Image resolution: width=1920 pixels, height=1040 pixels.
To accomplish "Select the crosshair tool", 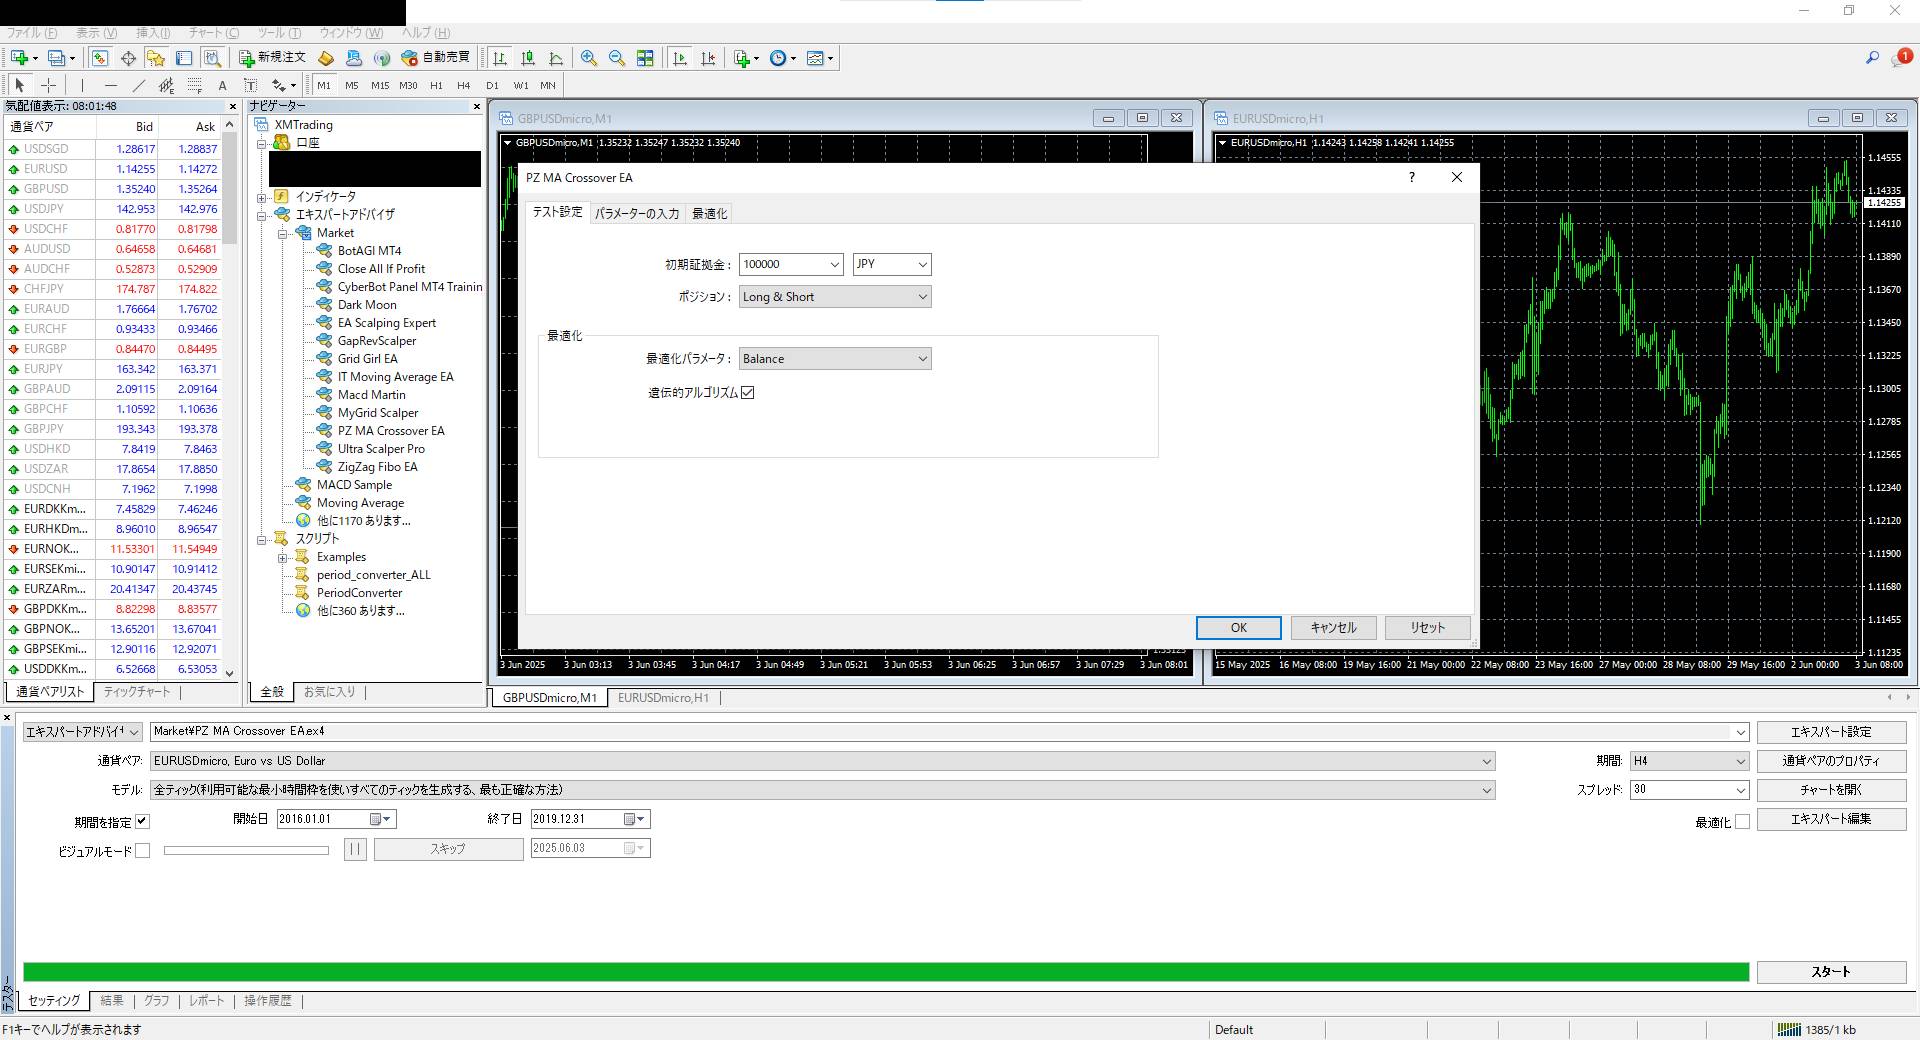I will click(x=48, y=85).
